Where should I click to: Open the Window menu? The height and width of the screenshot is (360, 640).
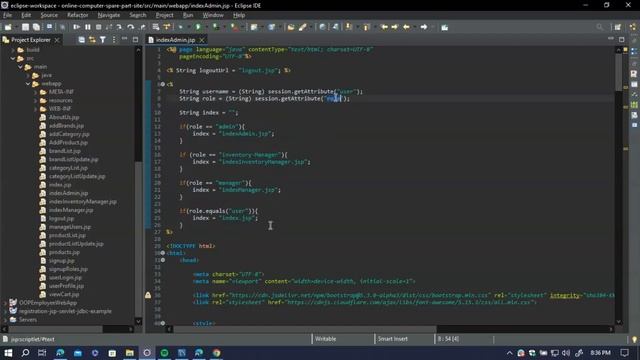pos(213,15)
